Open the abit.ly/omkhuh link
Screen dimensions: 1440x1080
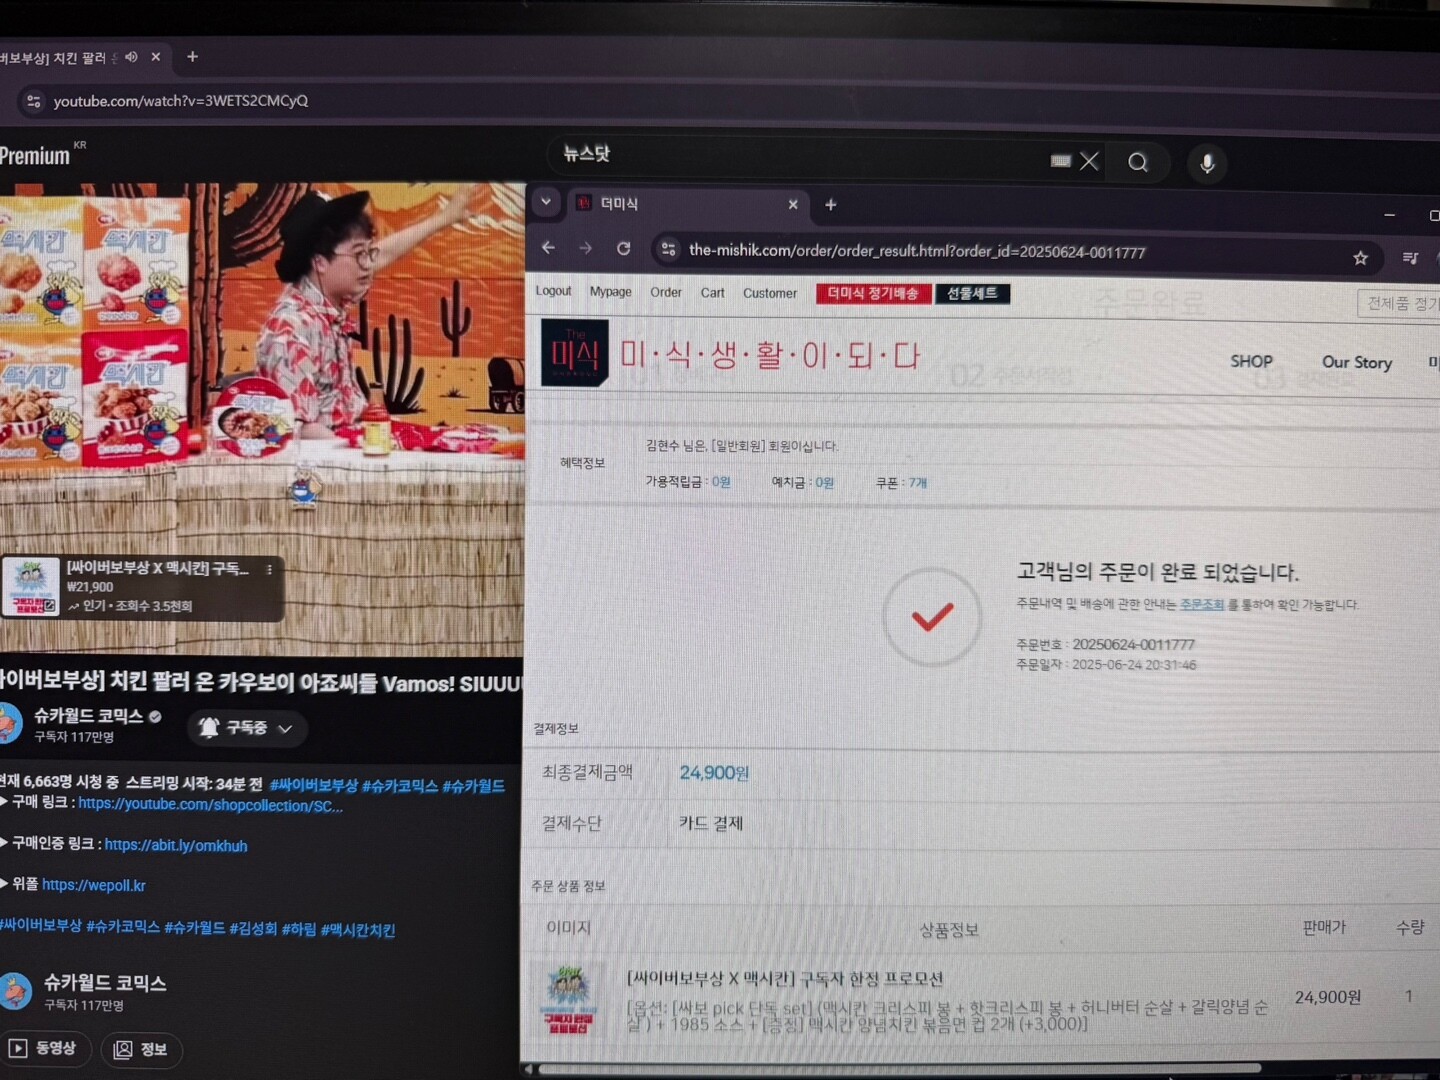[176, 845]
